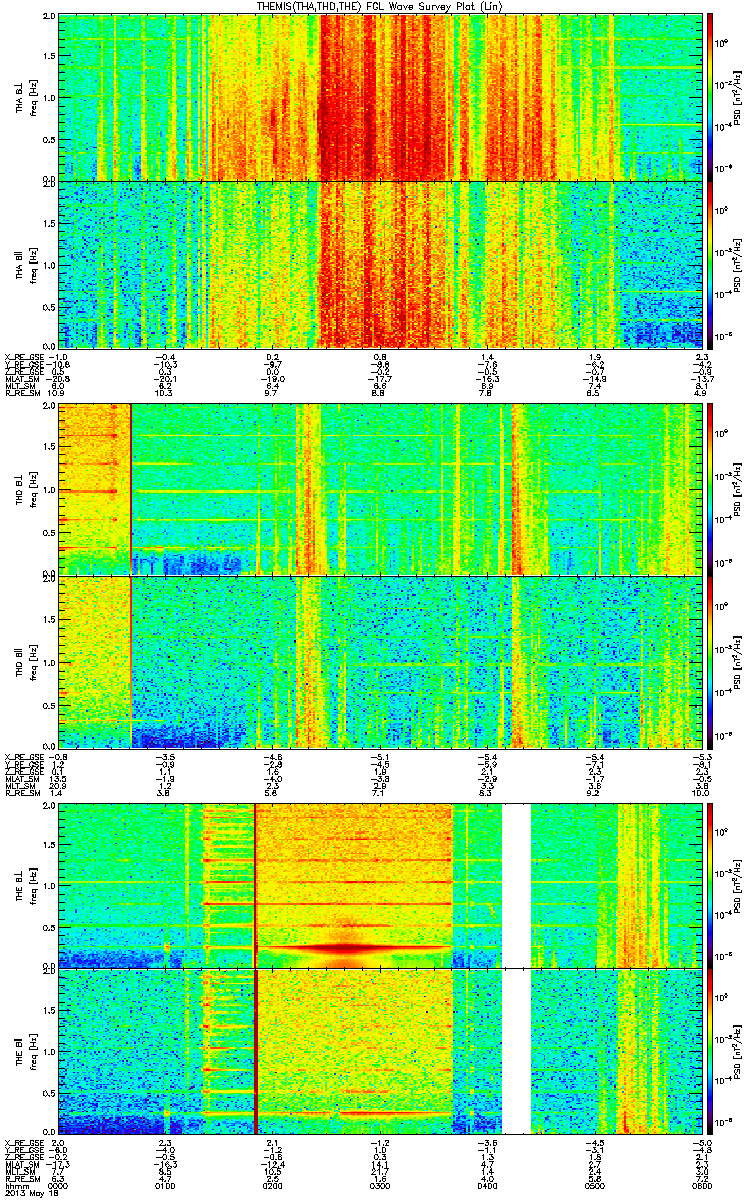Click the color bar beside THA B-perpendicular panel
This screenshot has width=750, height=1200.
click(x=710, y=97)
